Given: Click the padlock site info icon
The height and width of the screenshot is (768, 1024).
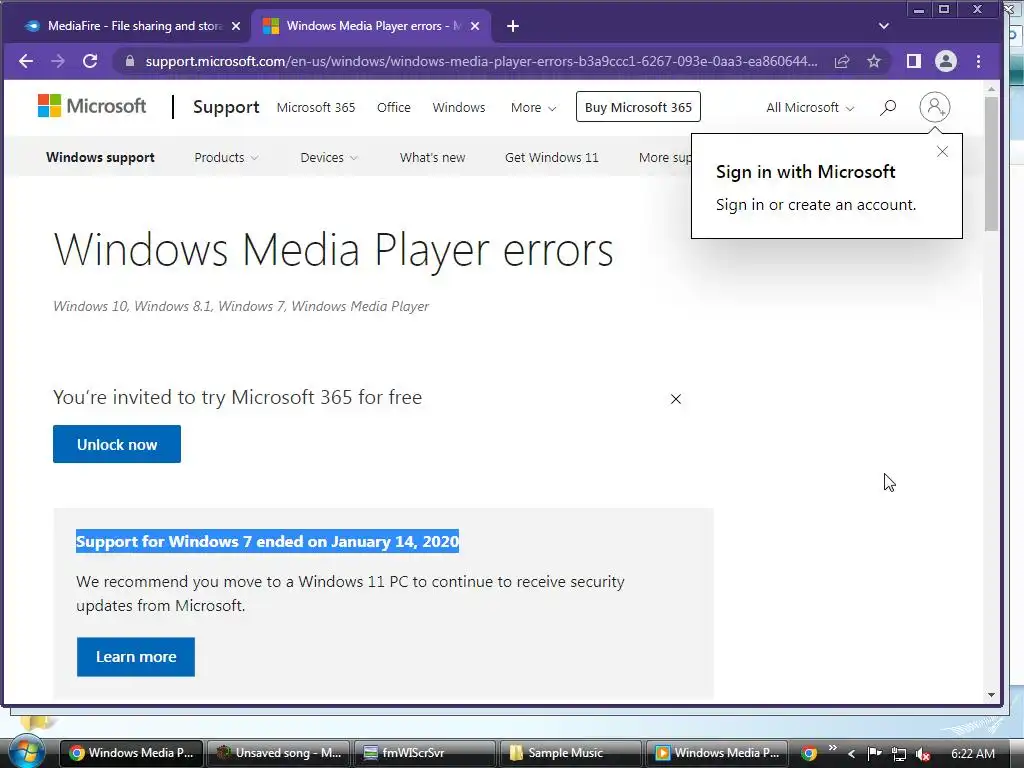Looking at the screenshot, I should [x=130, y=61].
